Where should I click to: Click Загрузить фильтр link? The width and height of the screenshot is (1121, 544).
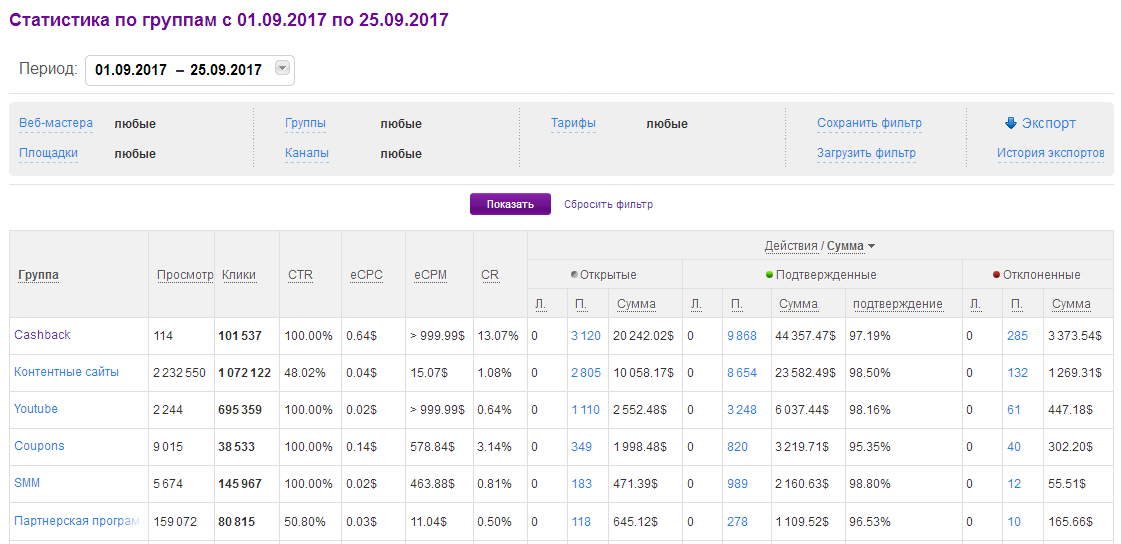866,153
